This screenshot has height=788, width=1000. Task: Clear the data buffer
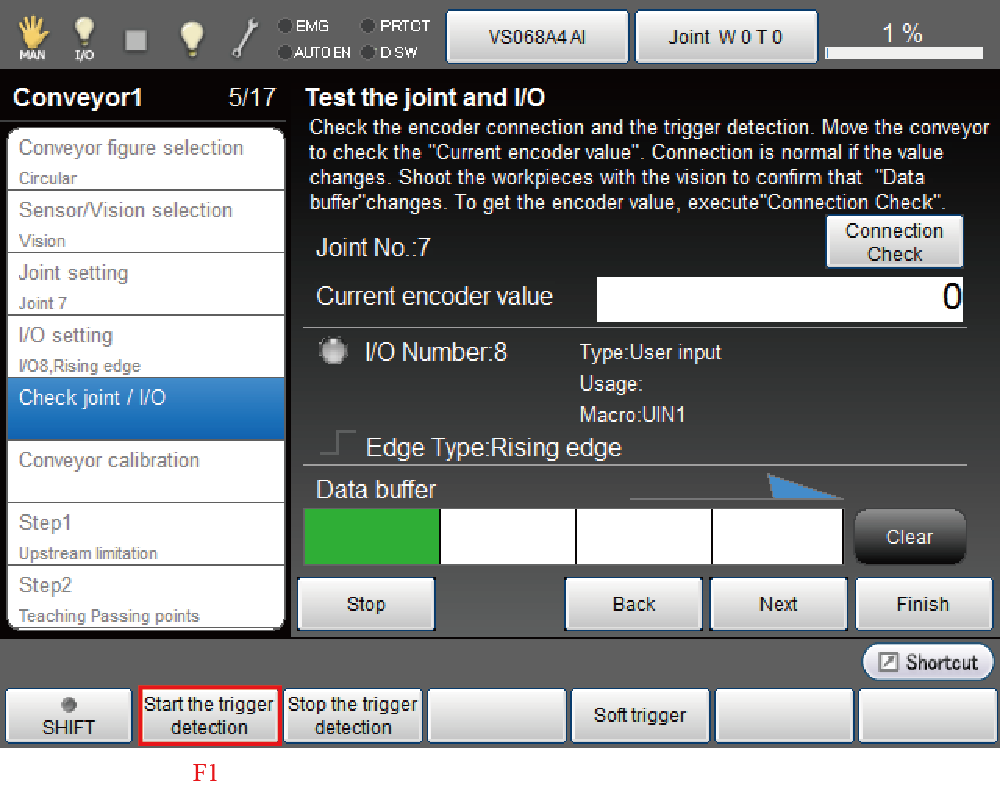(x=909, y=537)
